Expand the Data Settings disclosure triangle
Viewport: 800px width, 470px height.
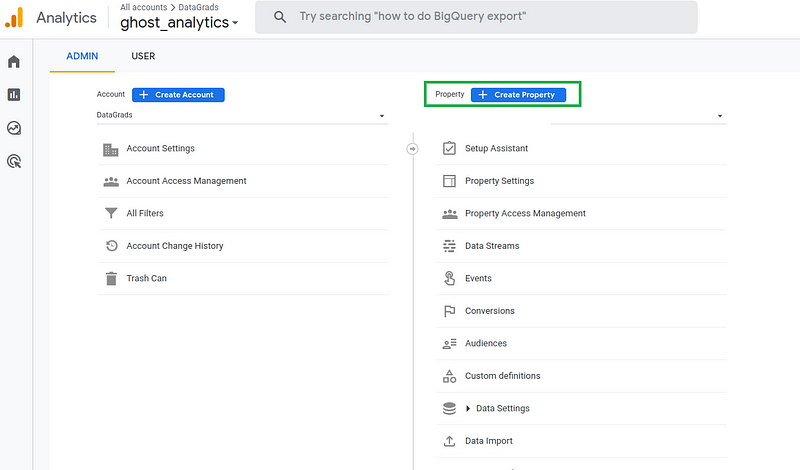point(468,408)
